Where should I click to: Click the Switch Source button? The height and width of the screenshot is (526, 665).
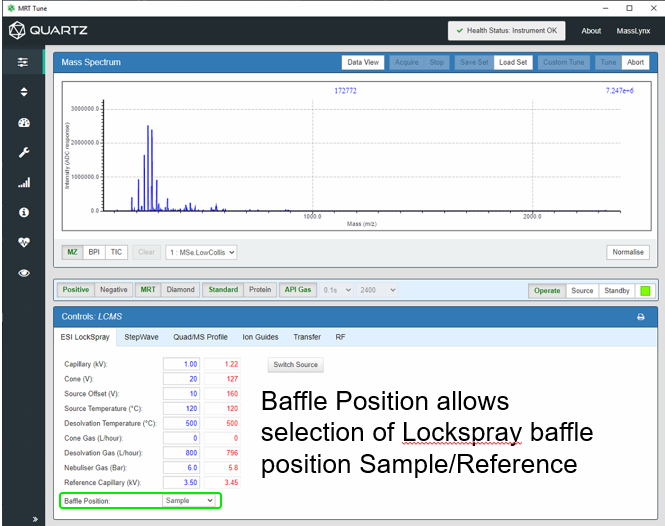295,365
